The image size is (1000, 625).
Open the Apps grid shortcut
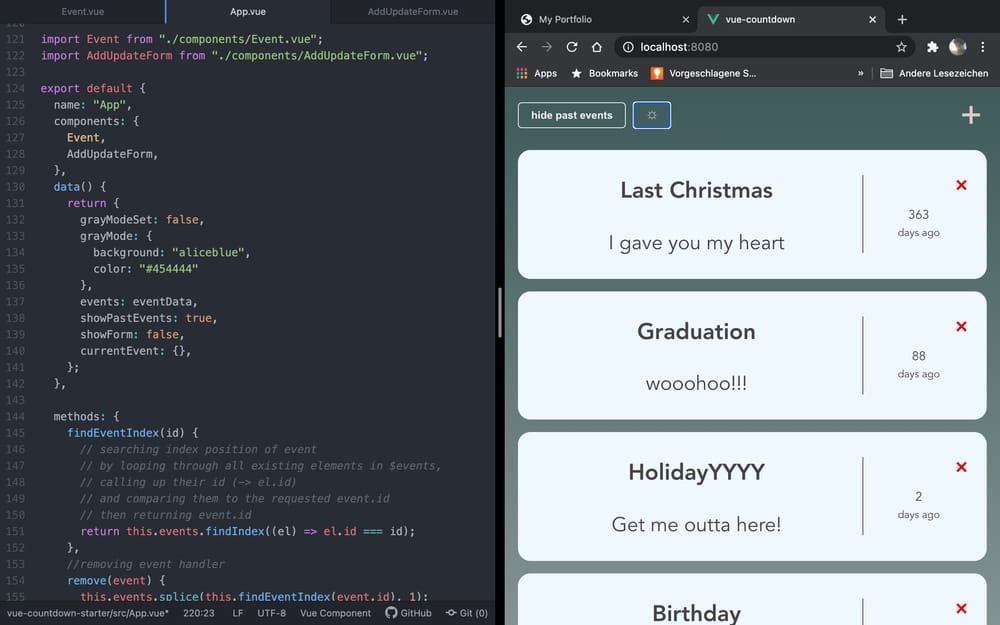536,73
